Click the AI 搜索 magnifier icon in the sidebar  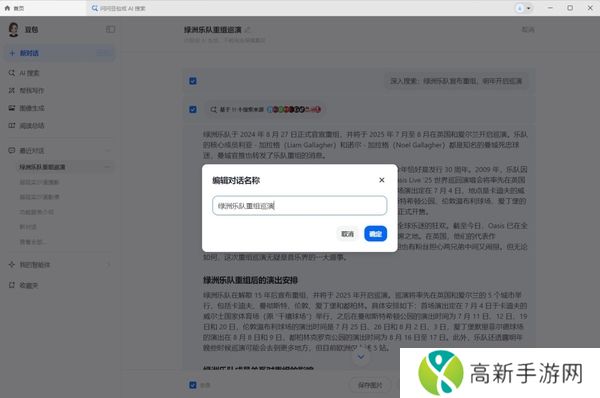pos(11,73)
